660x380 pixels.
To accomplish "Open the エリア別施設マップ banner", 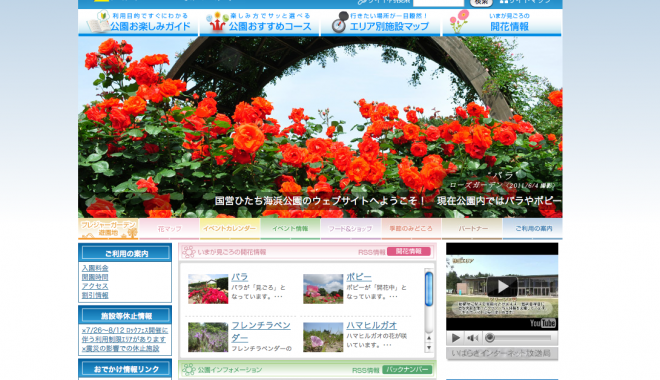I will point(381,22).
